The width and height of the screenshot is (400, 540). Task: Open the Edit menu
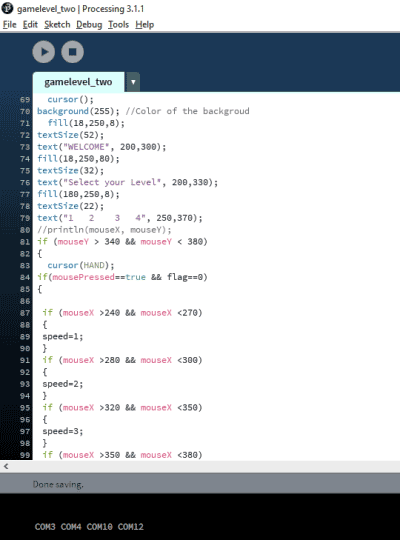(30, 25)
